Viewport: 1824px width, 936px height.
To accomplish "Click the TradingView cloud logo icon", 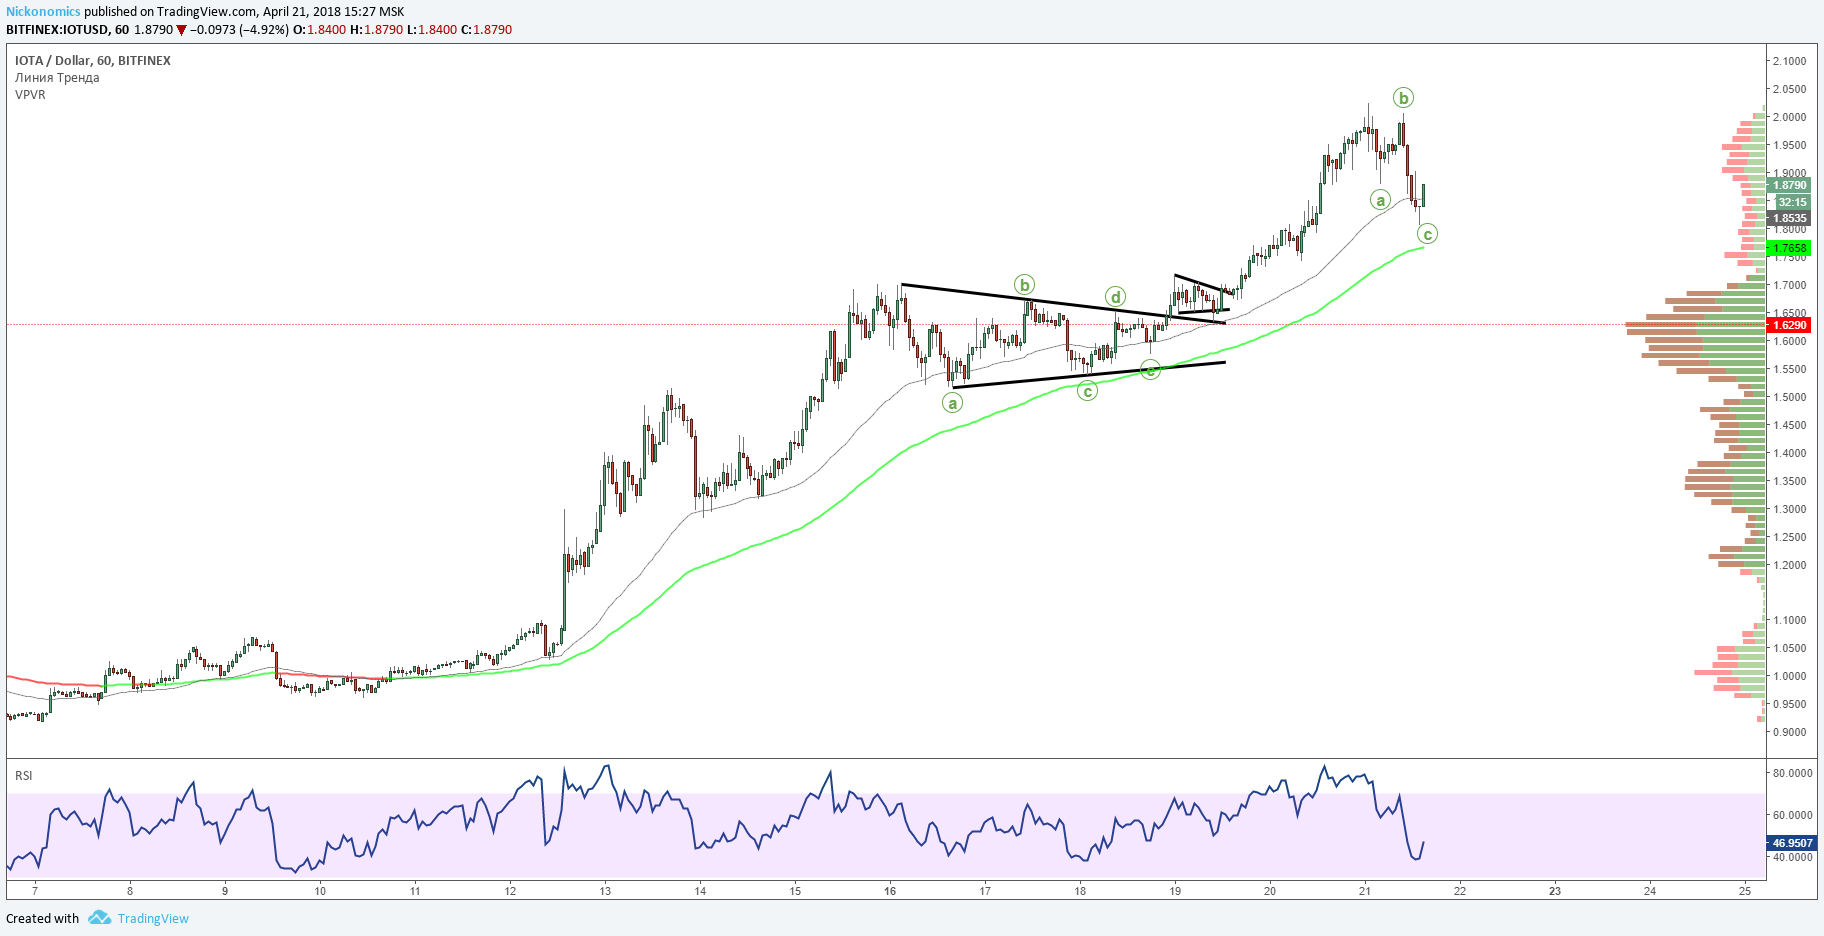I will tap(99, 917).
